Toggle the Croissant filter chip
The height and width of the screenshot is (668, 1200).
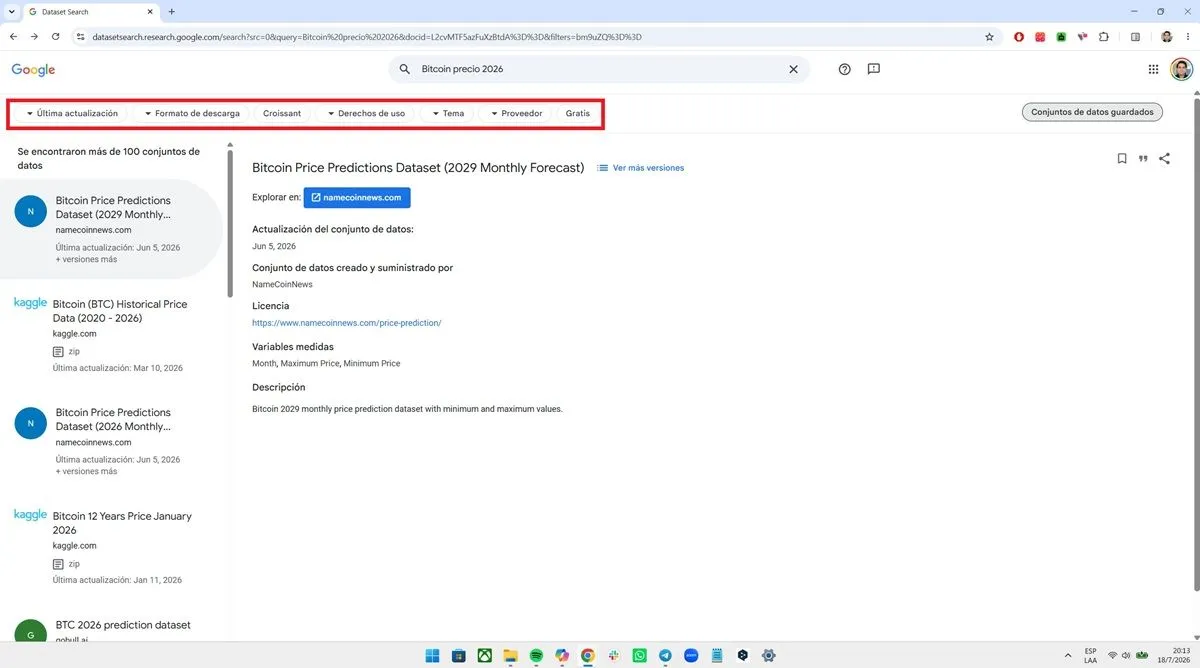click(x=282, y=113)
